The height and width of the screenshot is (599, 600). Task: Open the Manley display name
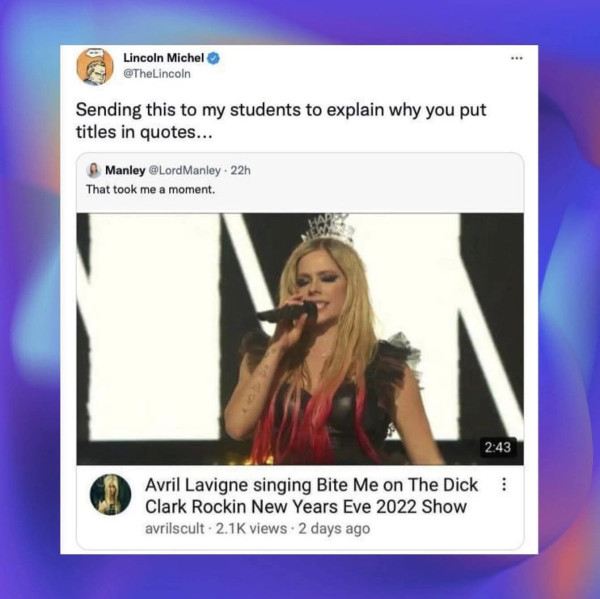[x=125, y=170]
